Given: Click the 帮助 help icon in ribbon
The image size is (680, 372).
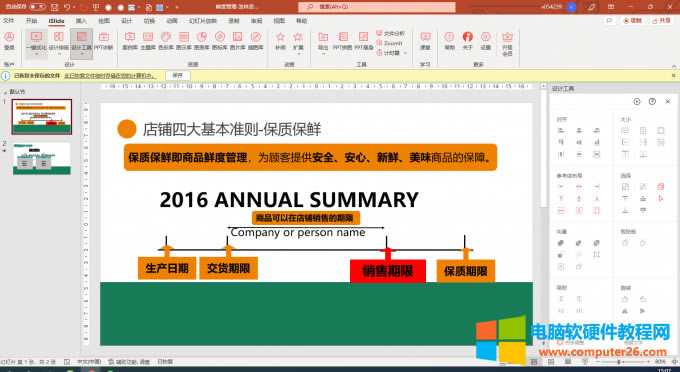Looking at the screenshot, I should 449,40.
